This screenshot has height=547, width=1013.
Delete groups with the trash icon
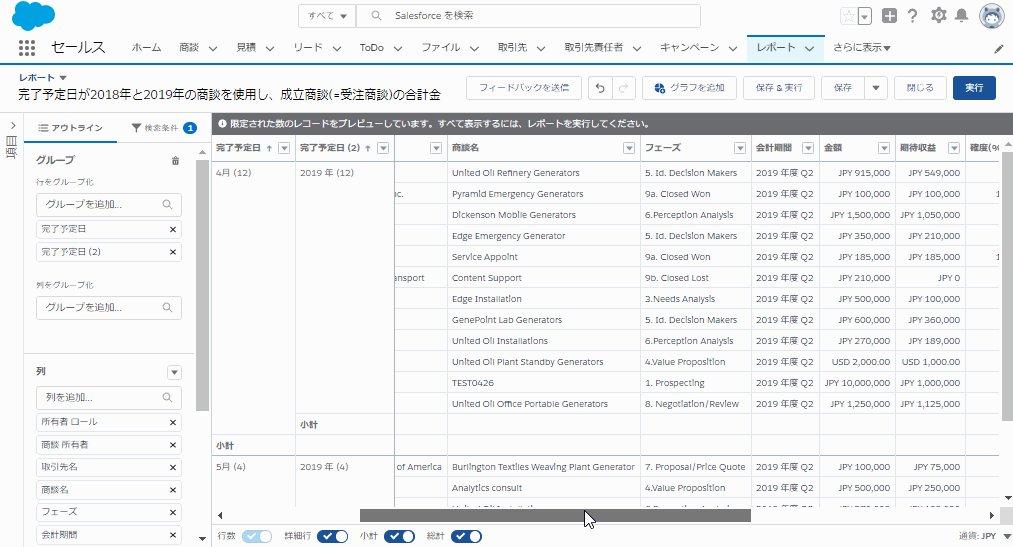click(175, 161)
